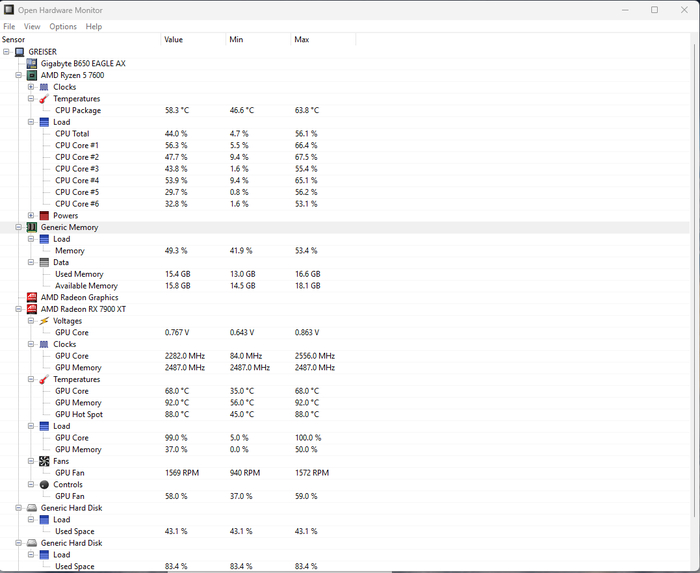This screenshot has width=700, height=573.
Task: Select the GPU Hot Spot row
Action: pyautogui.click(x=345, y=414)
